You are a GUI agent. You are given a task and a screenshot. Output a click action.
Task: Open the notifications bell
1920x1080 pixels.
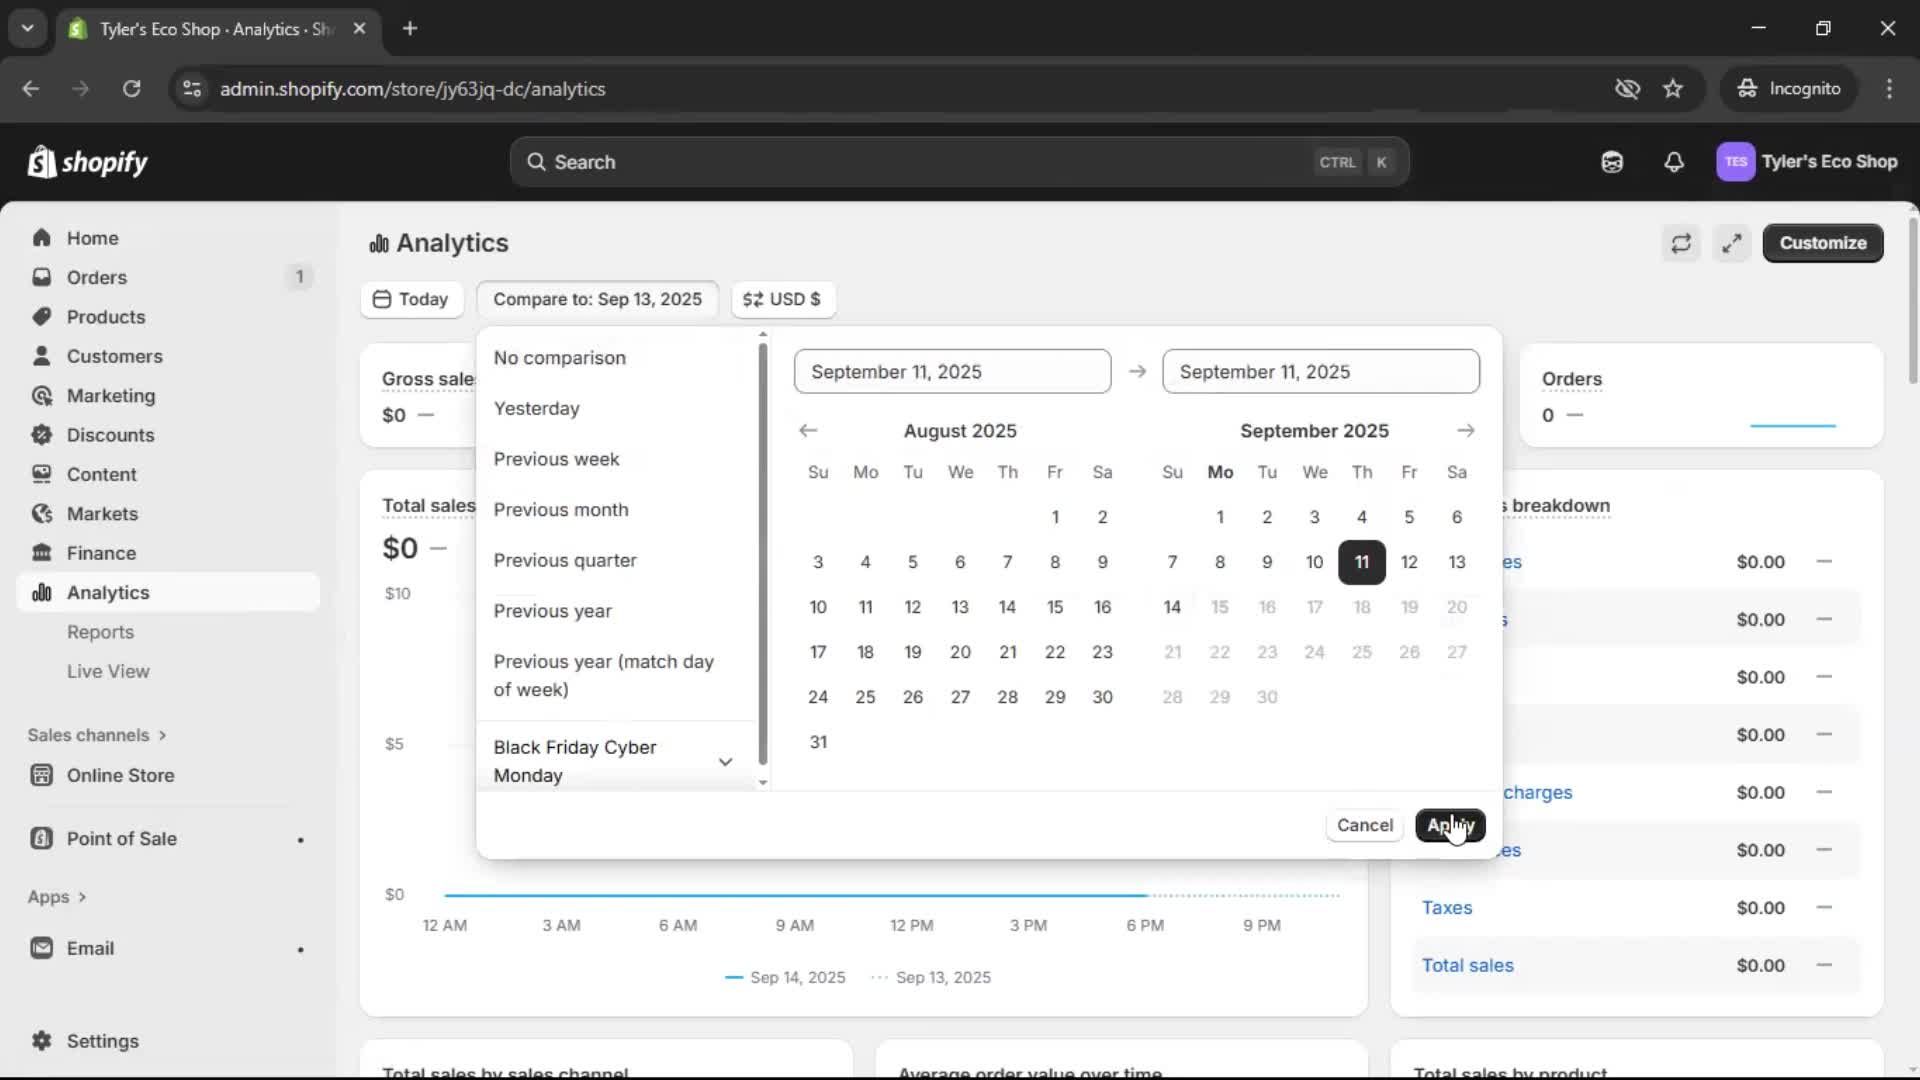coord(1675,161)
